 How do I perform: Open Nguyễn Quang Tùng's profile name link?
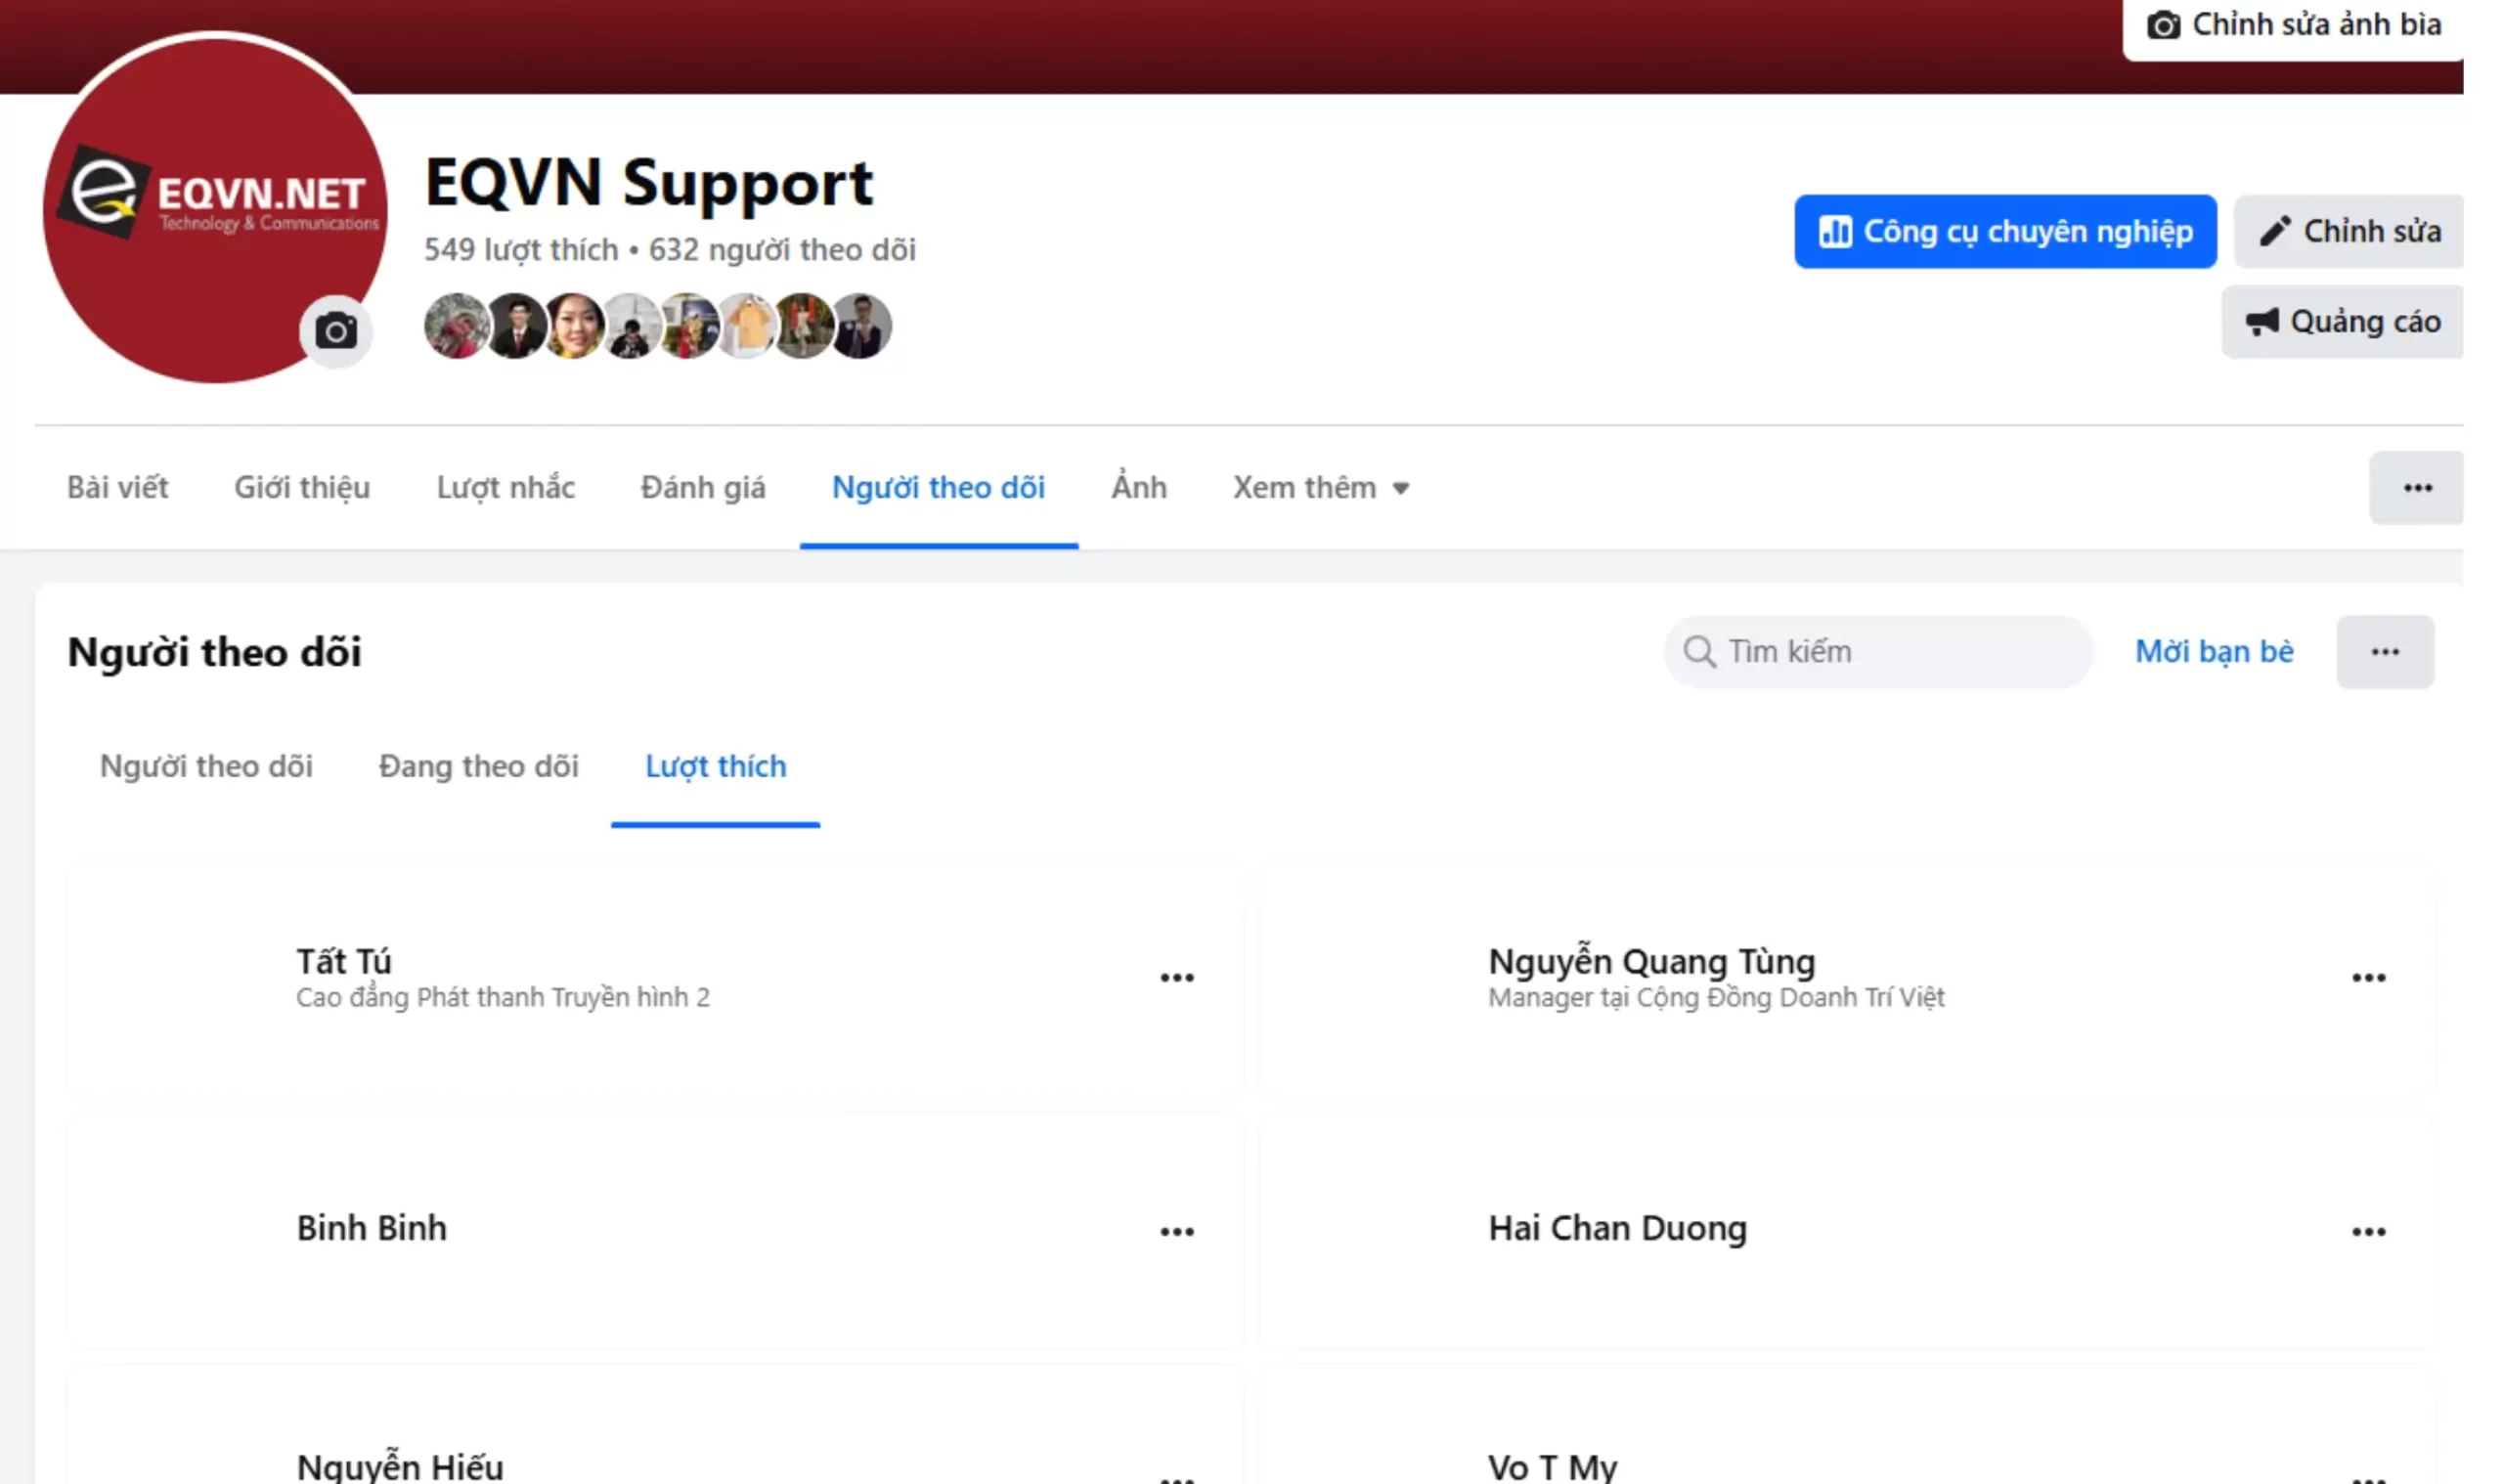(1650, 961)
